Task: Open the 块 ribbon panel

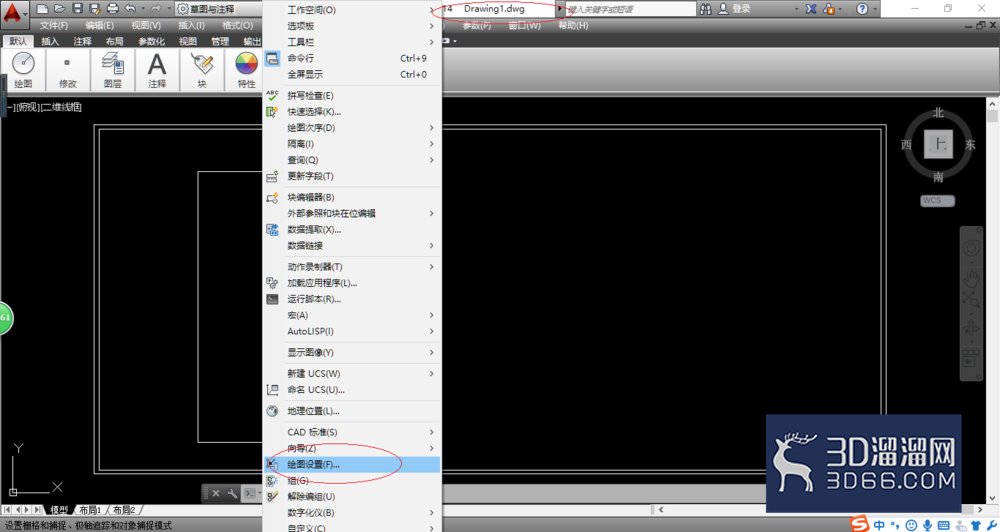Action: 202,70
